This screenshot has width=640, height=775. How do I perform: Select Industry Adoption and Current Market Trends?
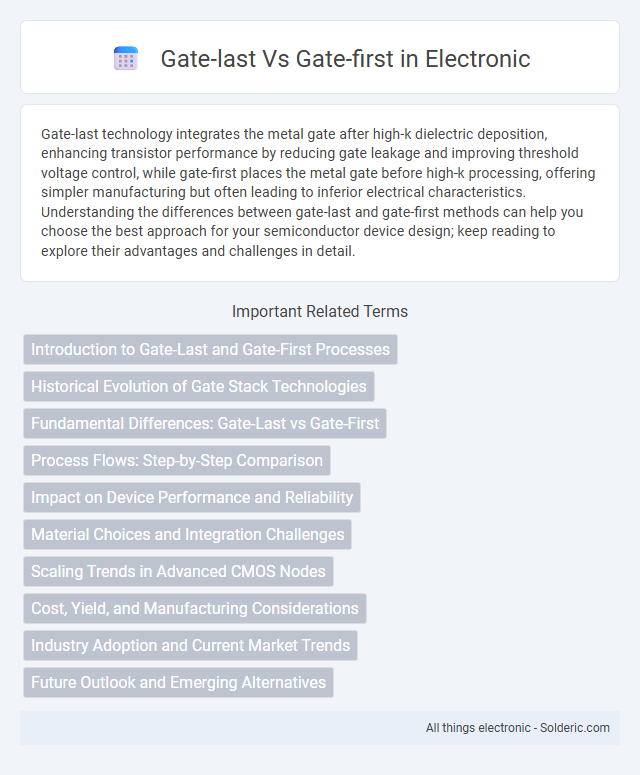click(x=190, y=646)
